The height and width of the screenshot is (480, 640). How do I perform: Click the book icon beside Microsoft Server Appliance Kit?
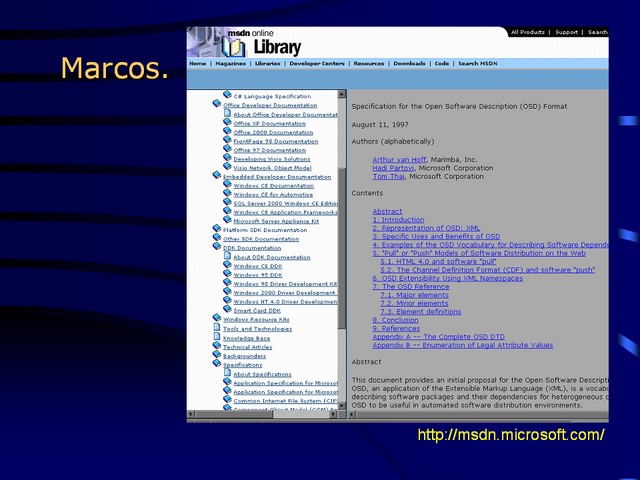227,220
